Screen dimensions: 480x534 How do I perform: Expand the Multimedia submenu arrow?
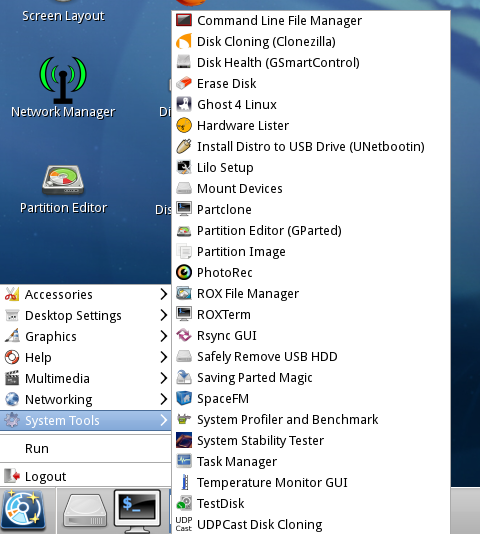click(x=164, y=378)
